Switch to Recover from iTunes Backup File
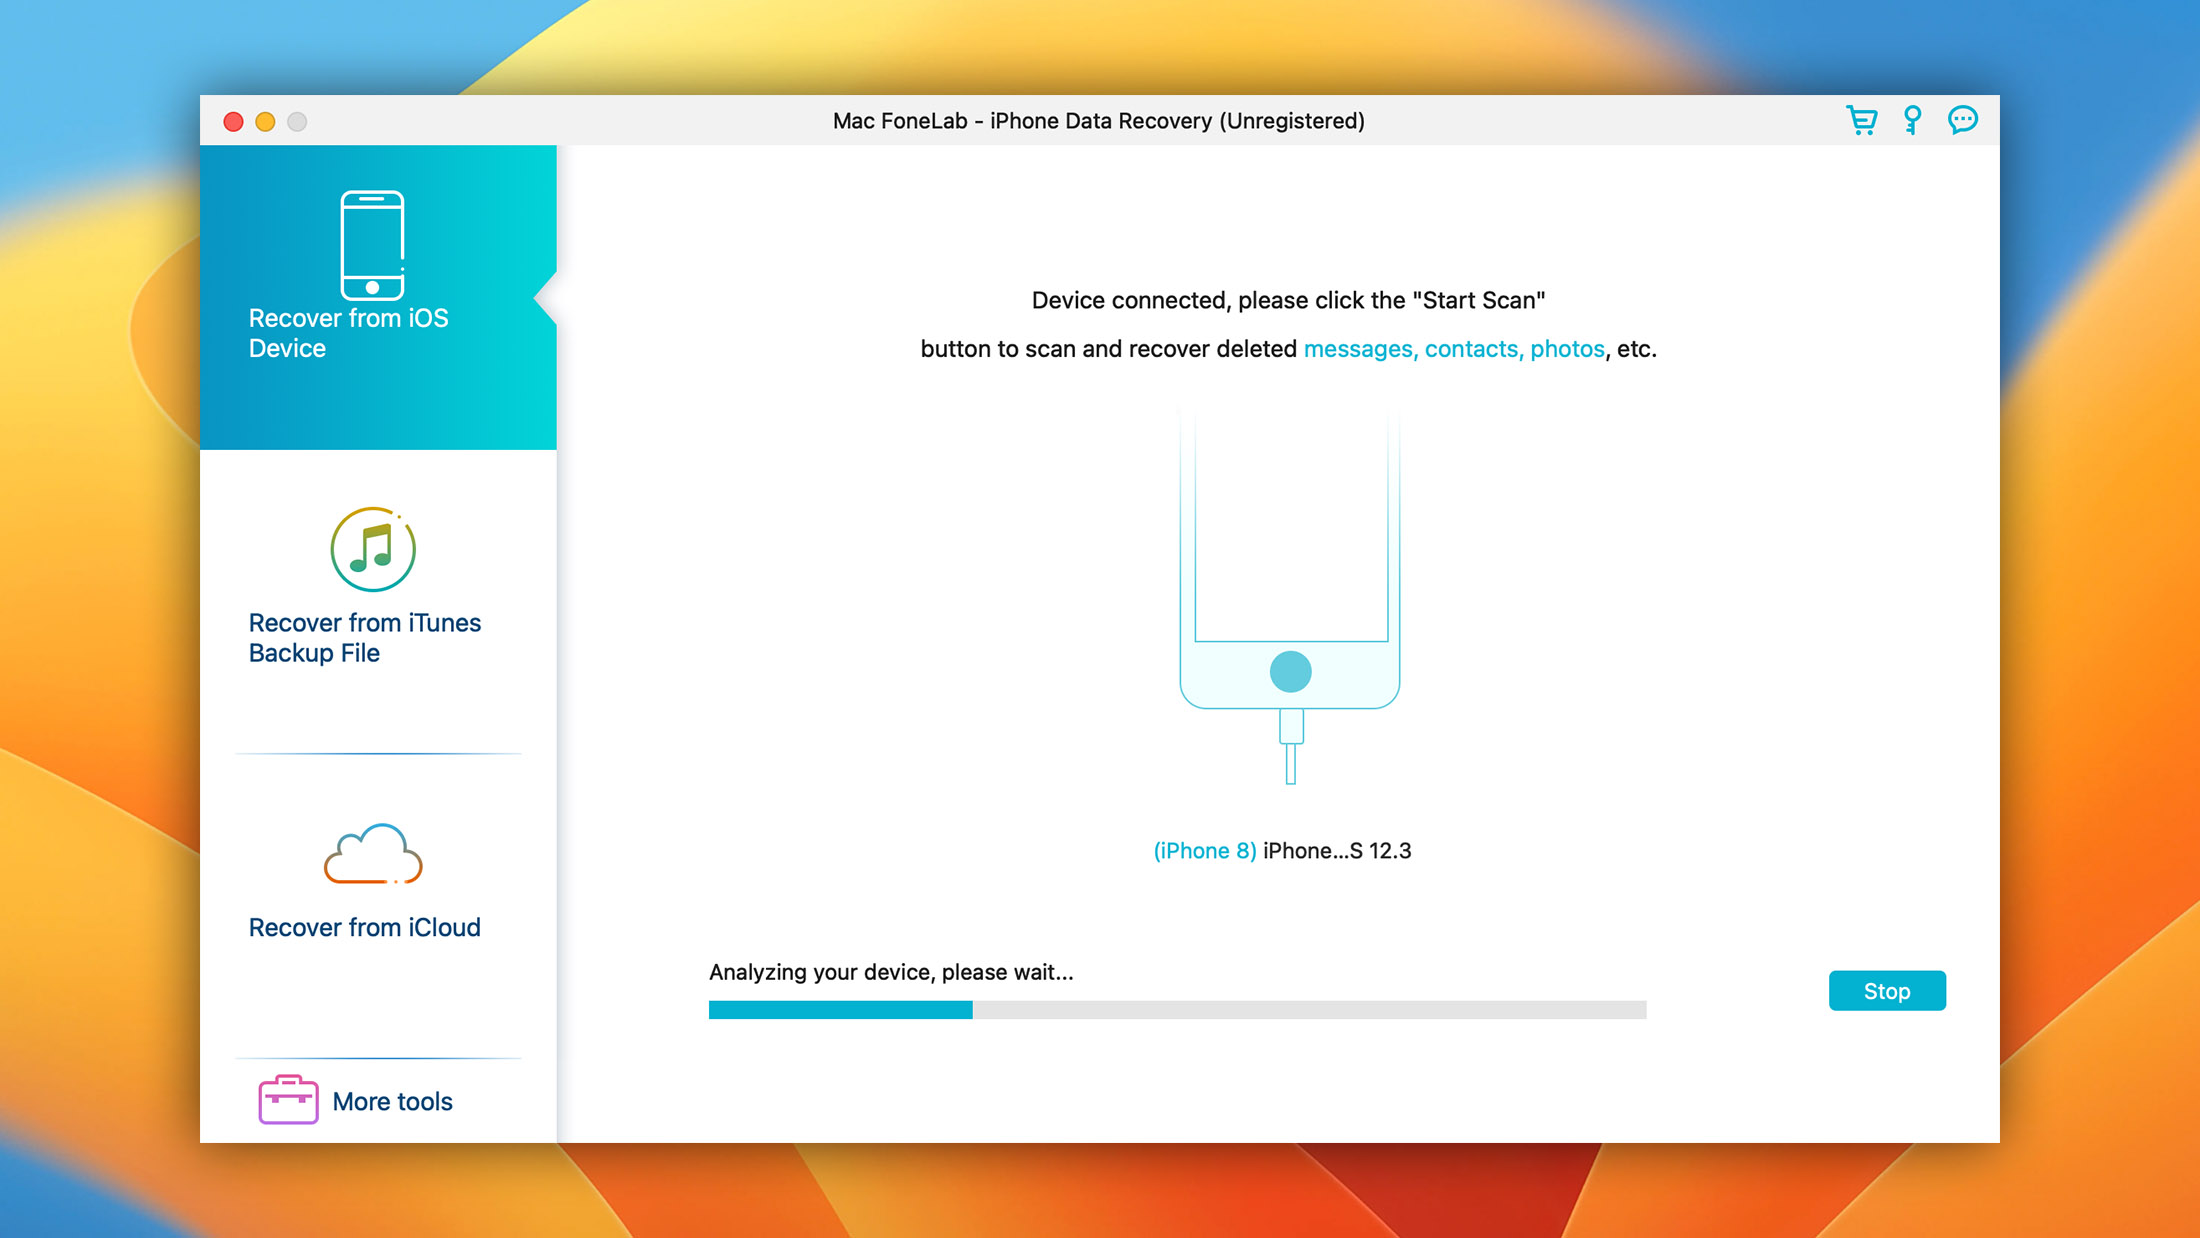The height and width of the screenshot is (1238, 2200). tap(378, 601)
